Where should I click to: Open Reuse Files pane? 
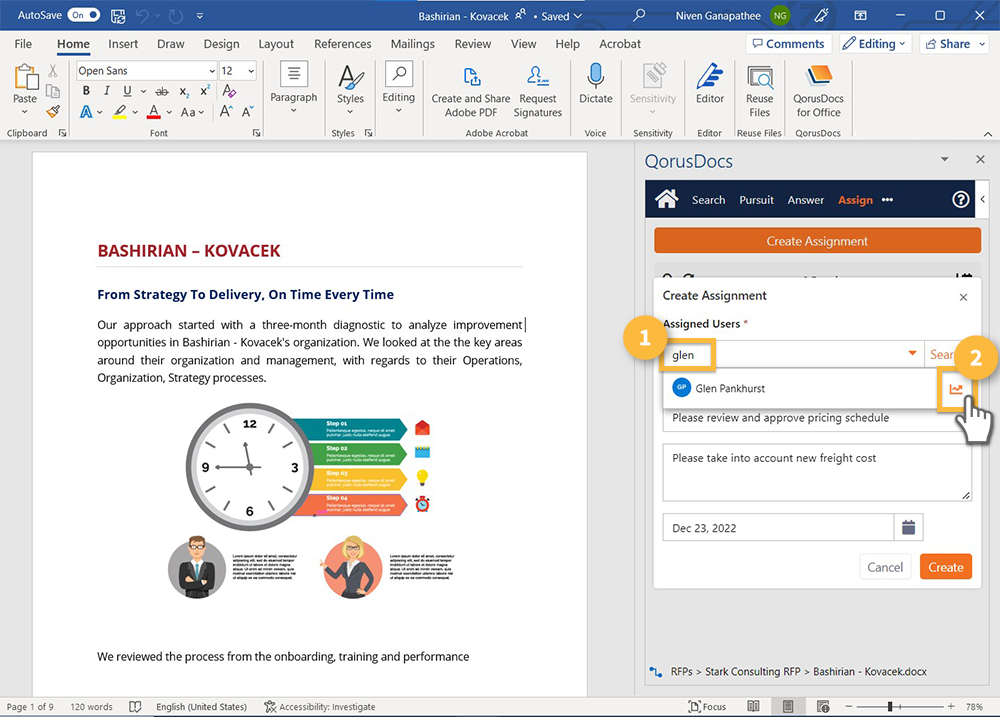760,91
